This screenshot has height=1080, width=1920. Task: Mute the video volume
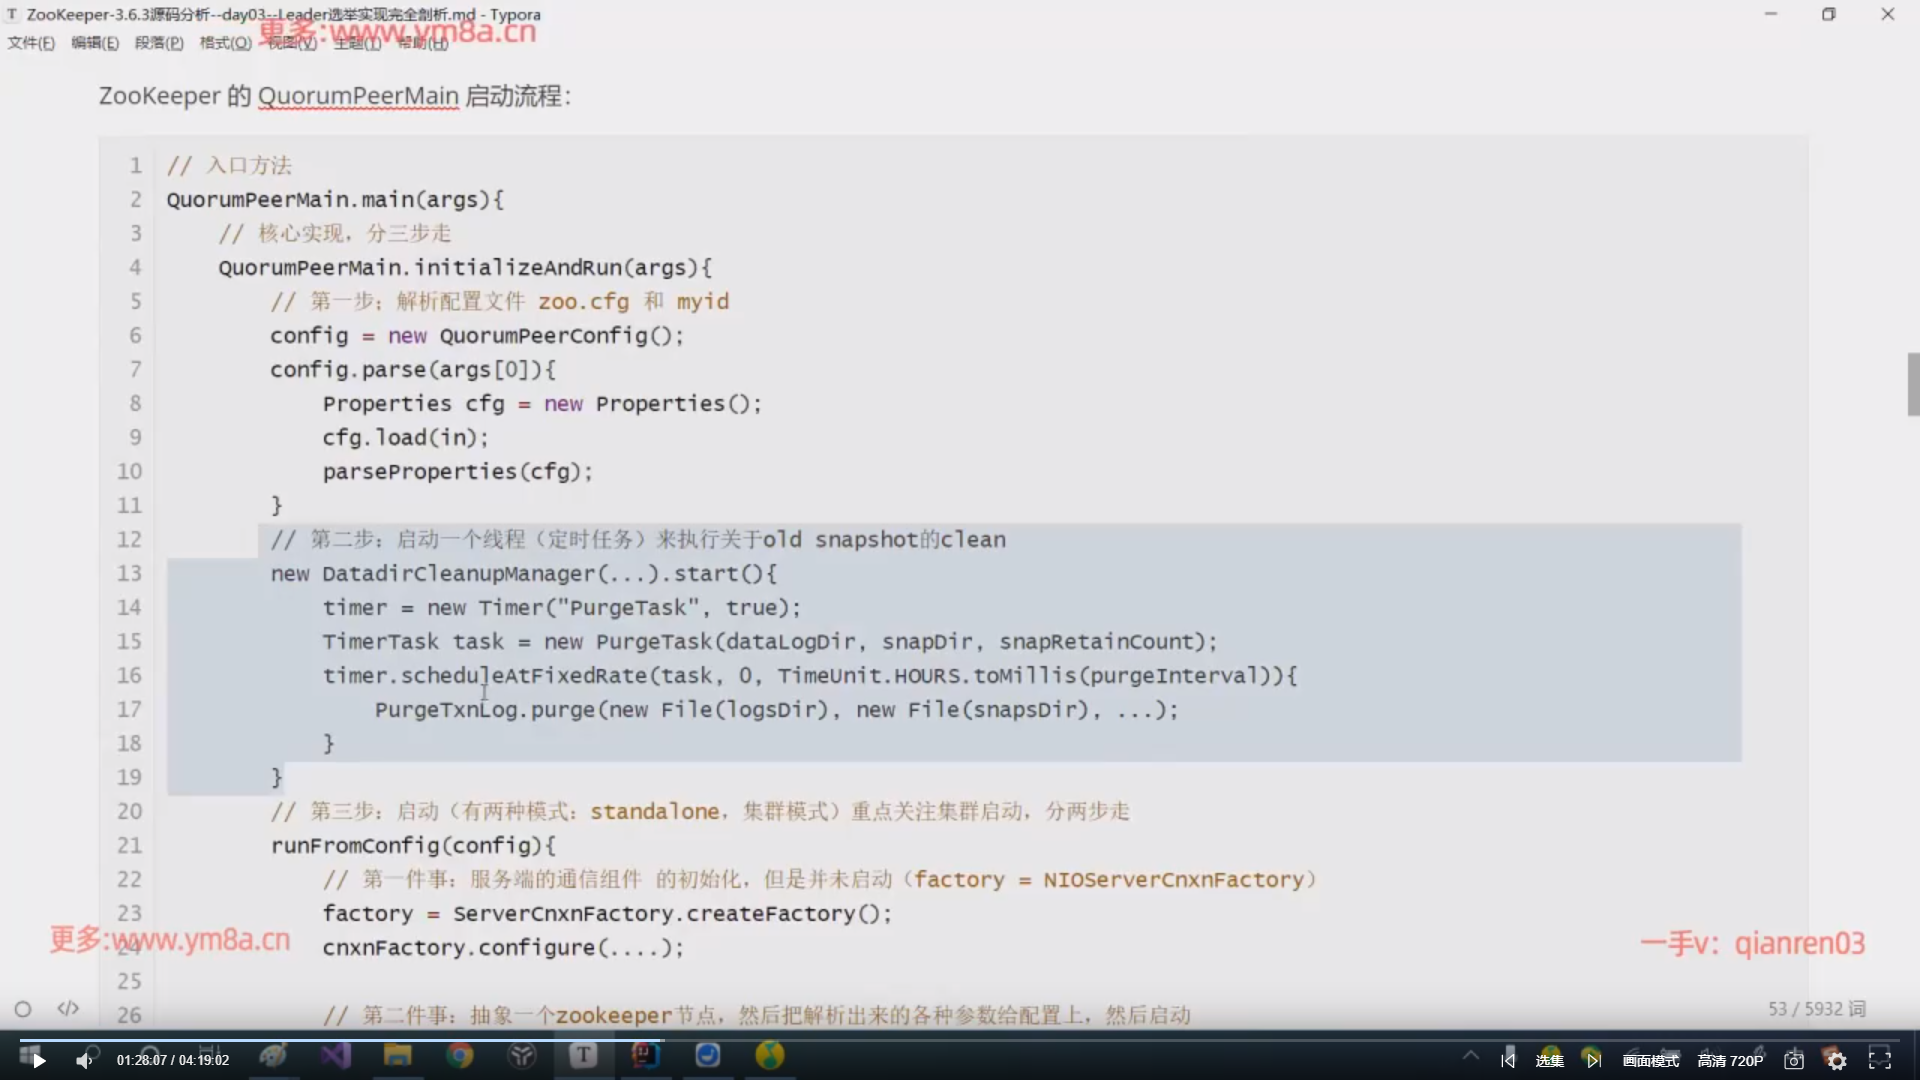pos(84,1060)
